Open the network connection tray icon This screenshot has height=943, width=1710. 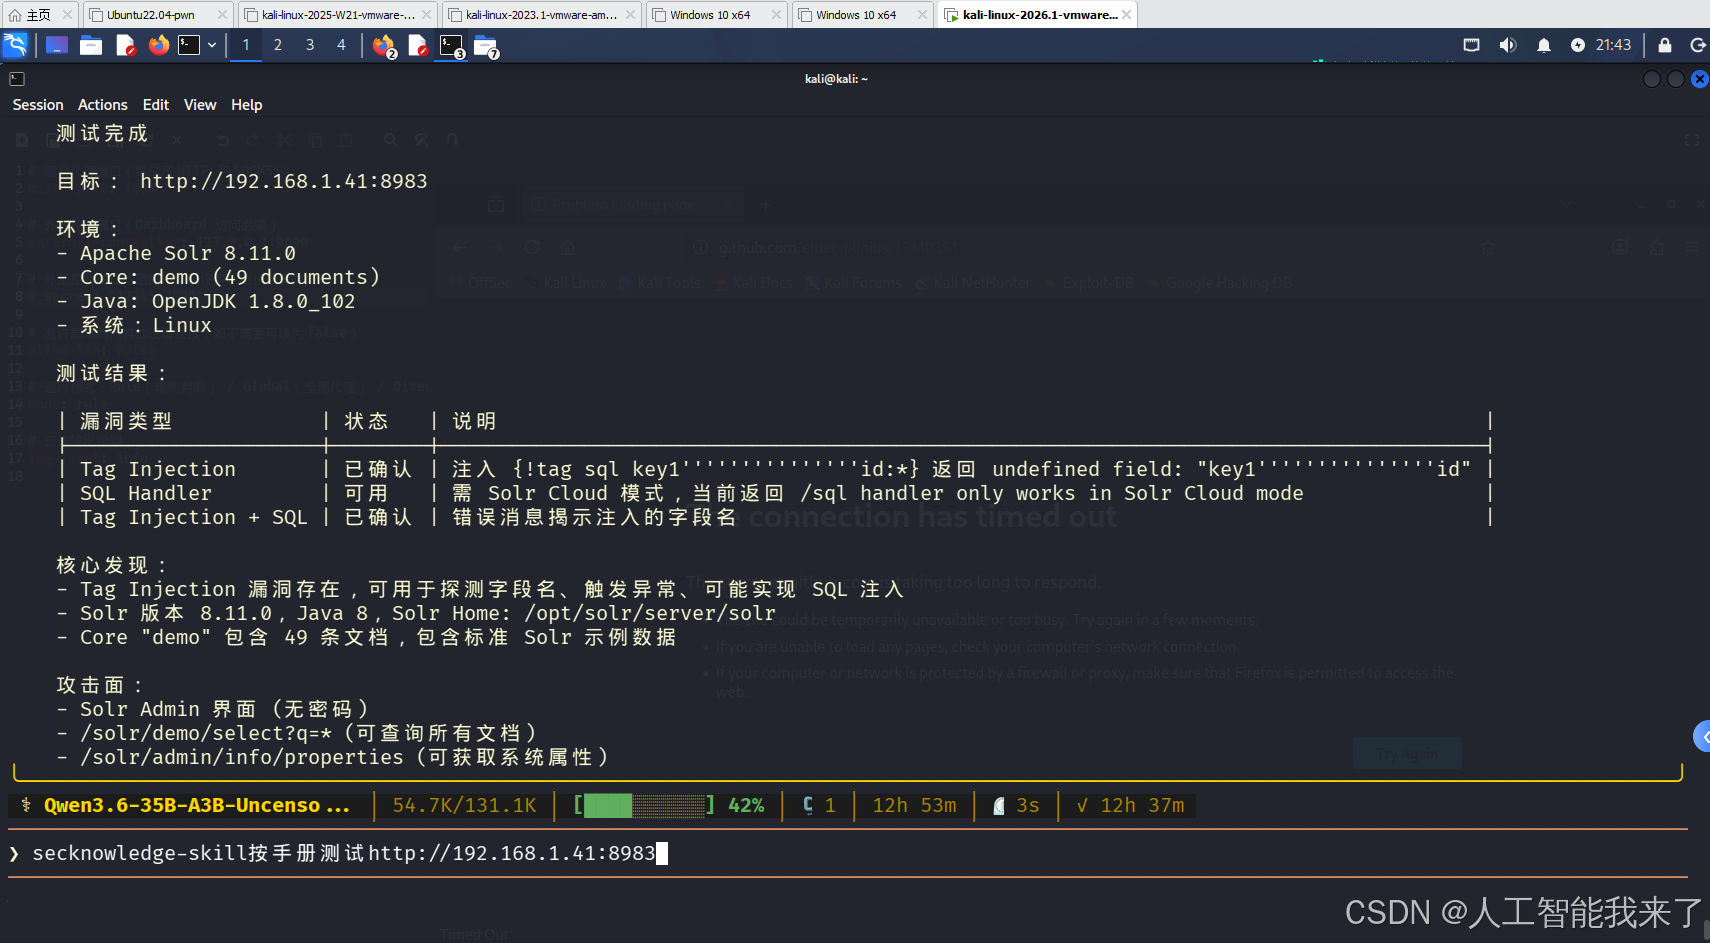coord(1471,45)
